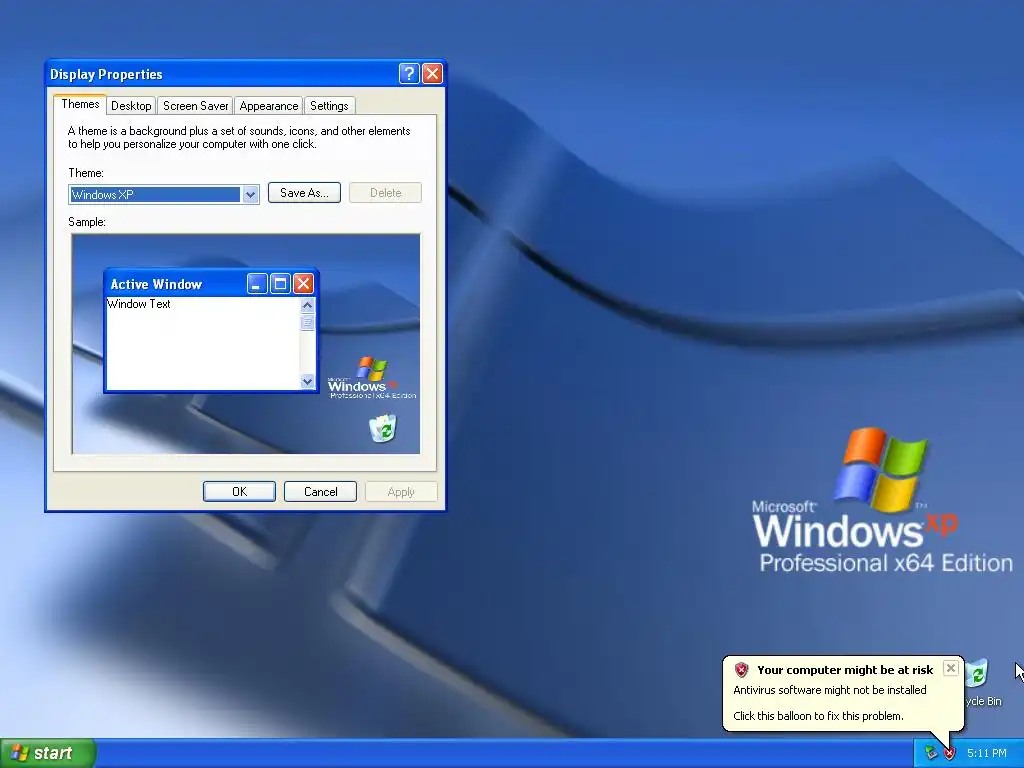1024x768 pixels.
Task: Click the disabled Apply button
Action: 401,492
